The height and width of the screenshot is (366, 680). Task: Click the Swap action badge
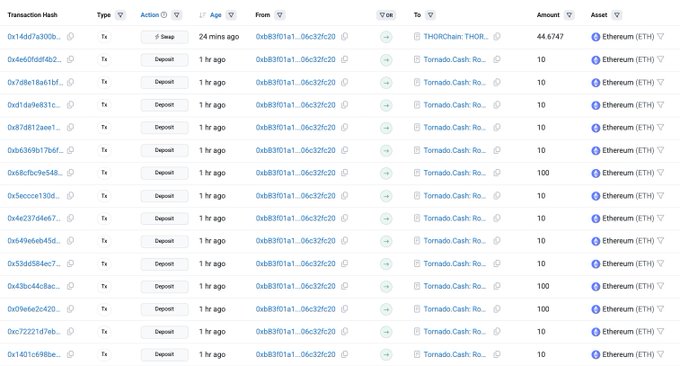(x=164, y=37)
